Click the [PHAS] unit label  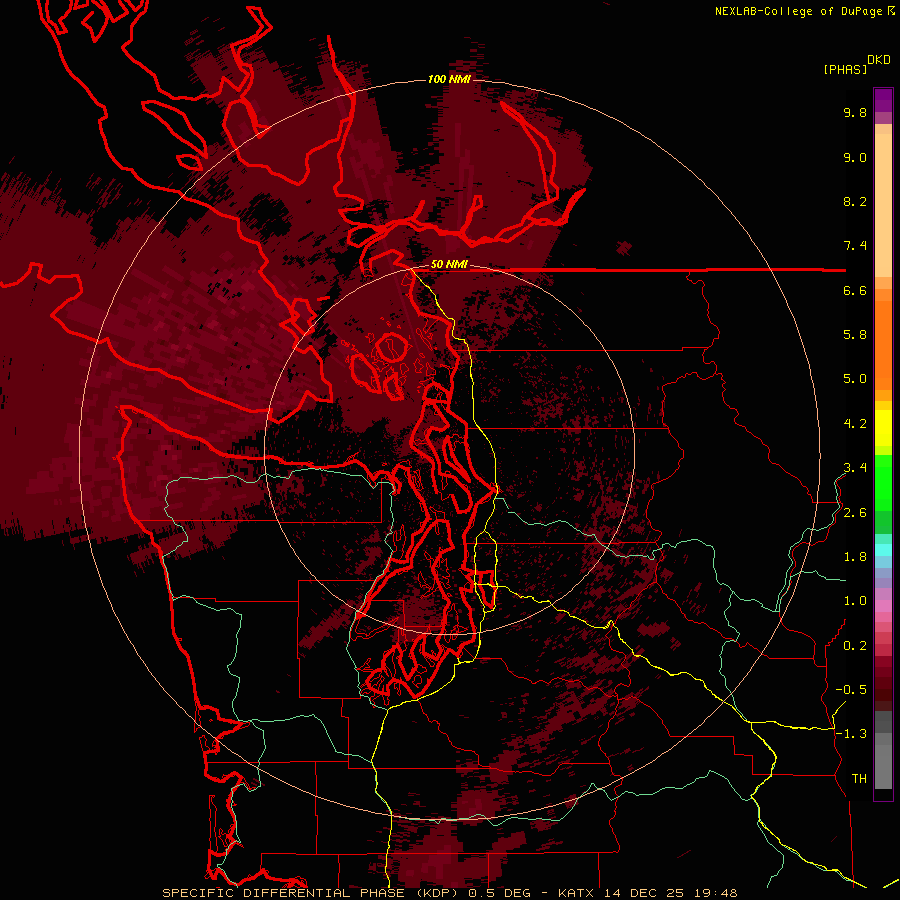[x=845, y=69]
